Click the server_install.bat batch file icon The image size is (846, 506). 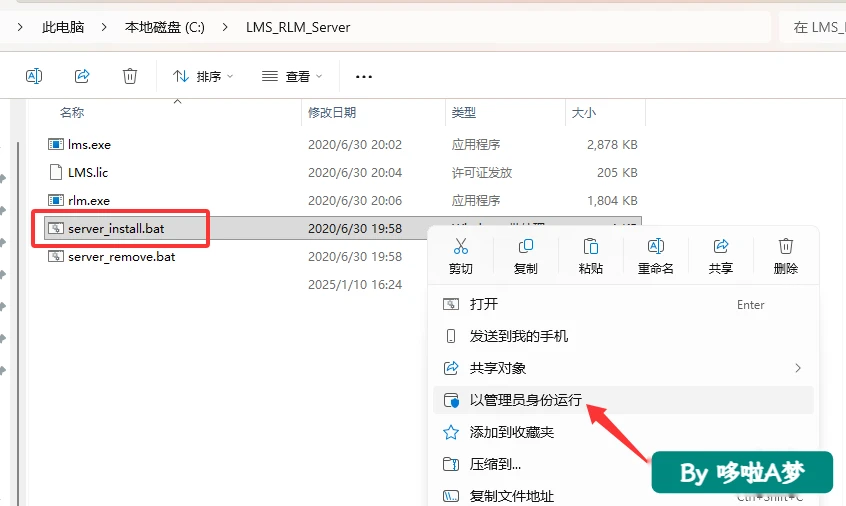click(x=56, y=229)
